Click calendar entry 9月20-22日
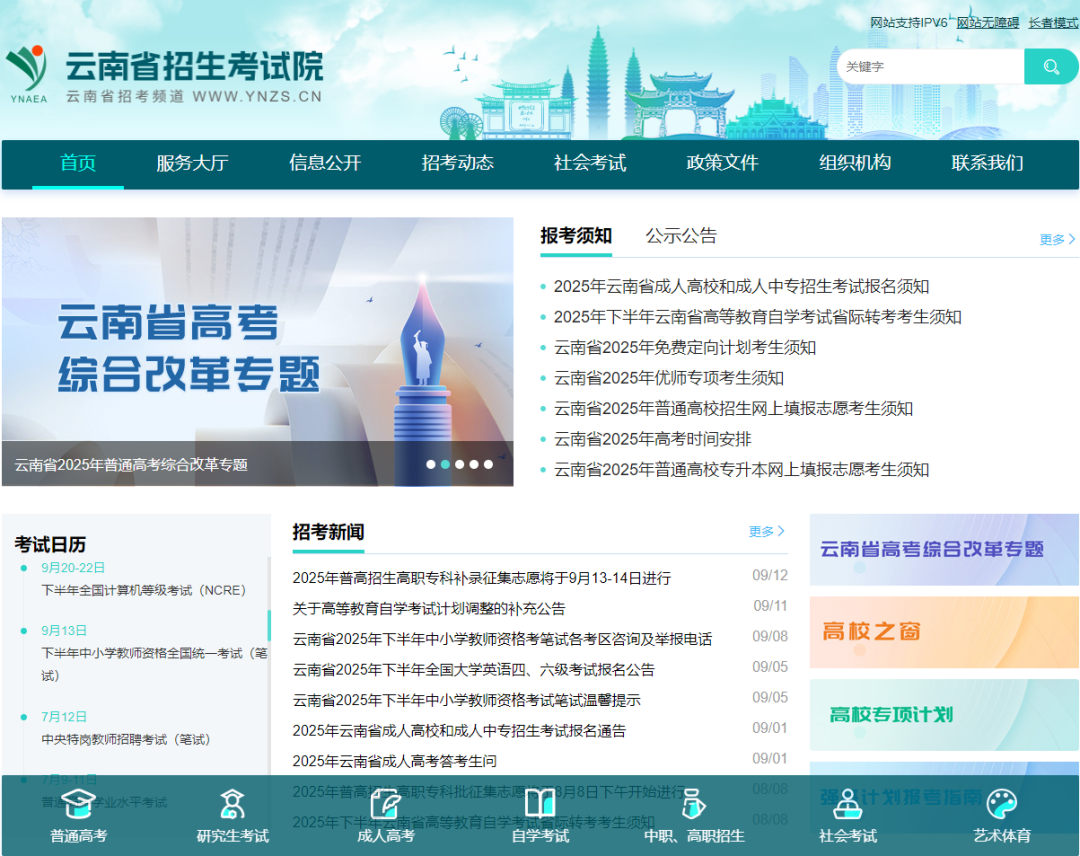The height and width of the screenshot is (856, 1080). [73, 567]
